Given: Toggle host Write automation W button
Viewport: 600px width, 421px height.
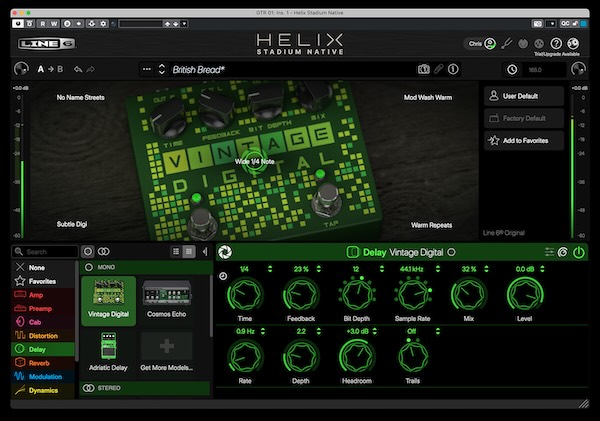Looking at the screenshot, I should click(54, 24).
